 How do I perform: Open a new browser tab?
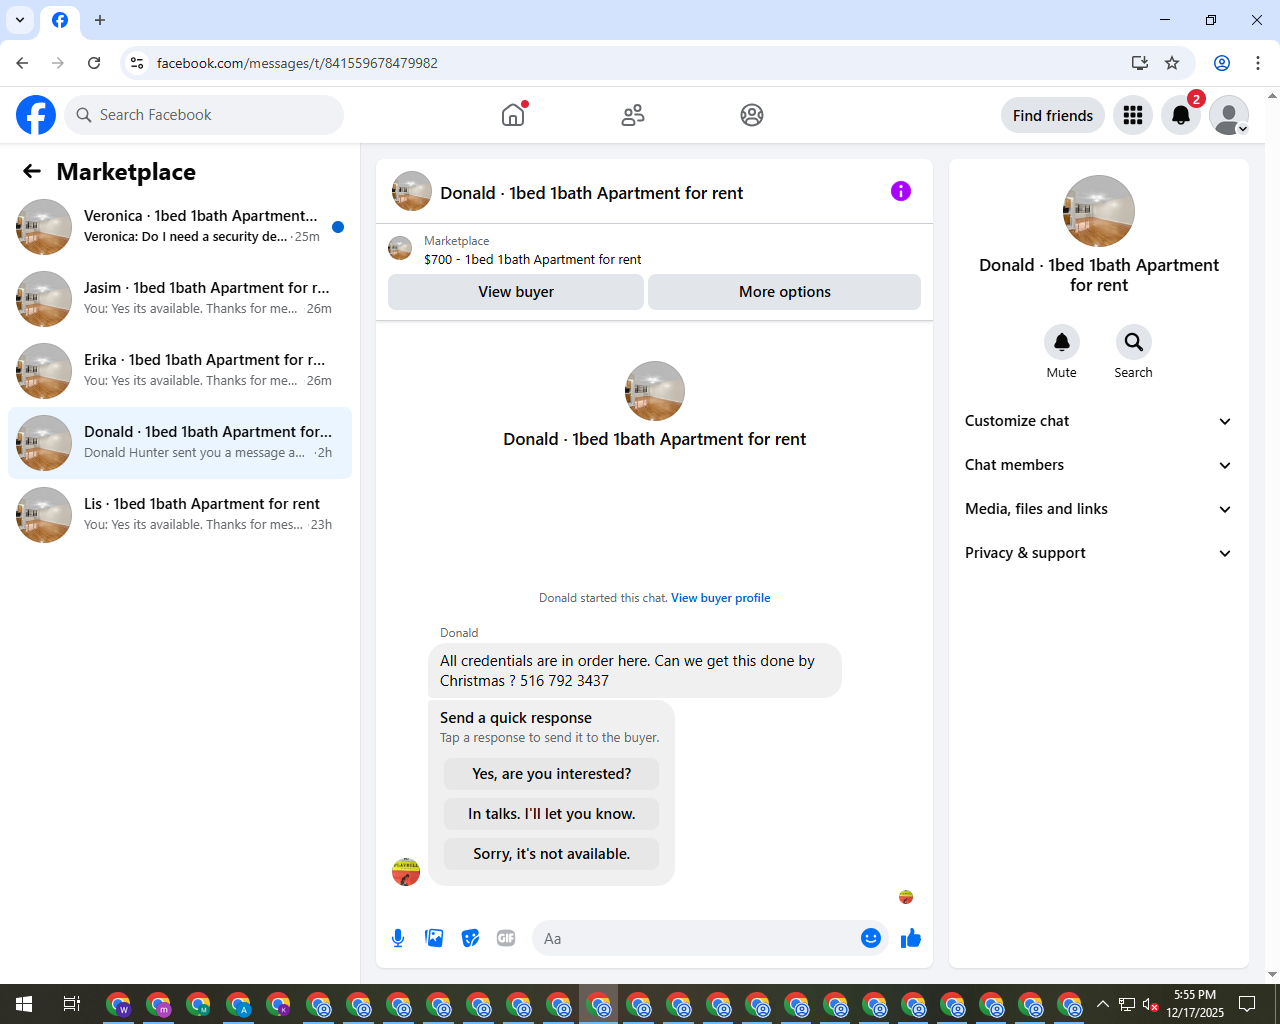tap(100, 20)
